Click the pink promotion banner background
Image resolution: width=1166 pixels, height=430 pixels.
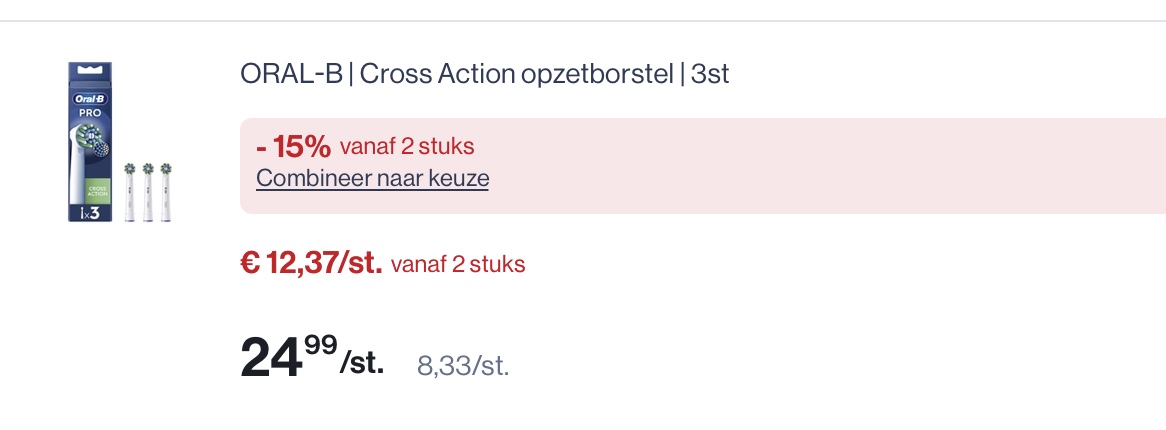(x=800, y=165)
